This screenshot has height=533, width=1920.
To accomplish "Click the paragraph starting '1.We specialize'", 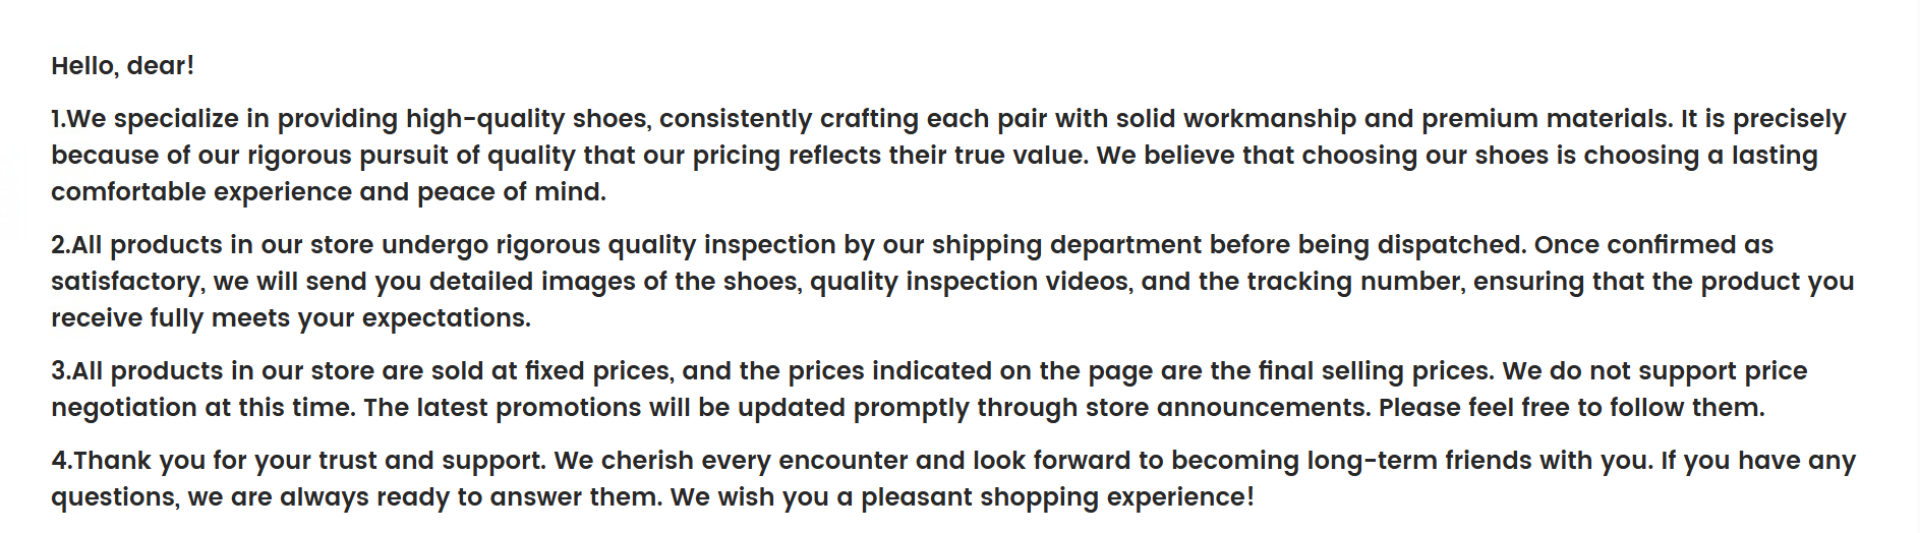I will click(x=900, y=155).
